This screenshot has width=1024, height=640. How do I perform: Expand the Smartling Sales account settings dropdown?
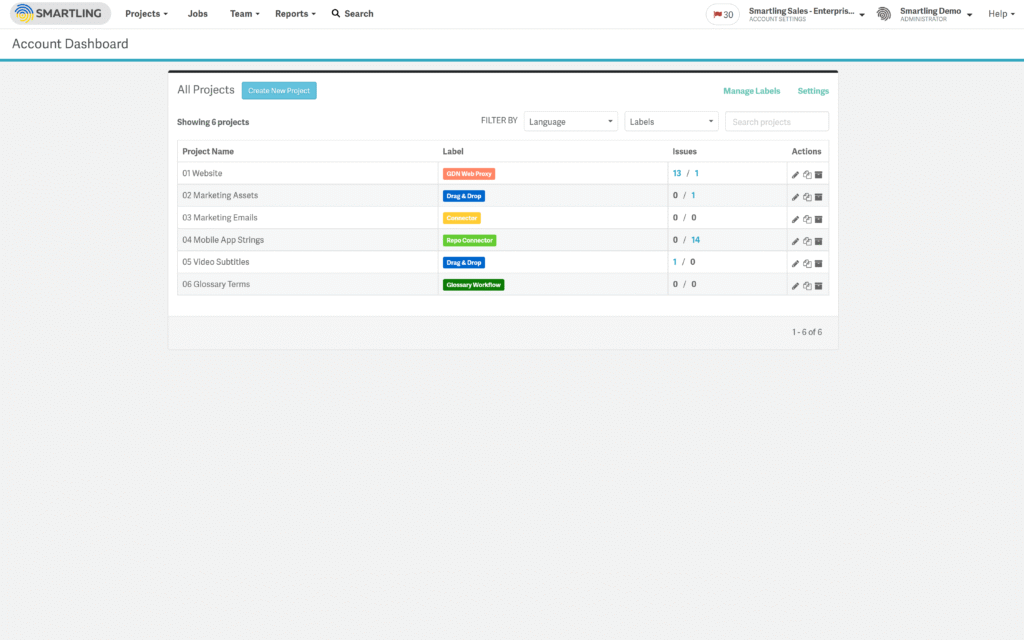click(806, 13)
